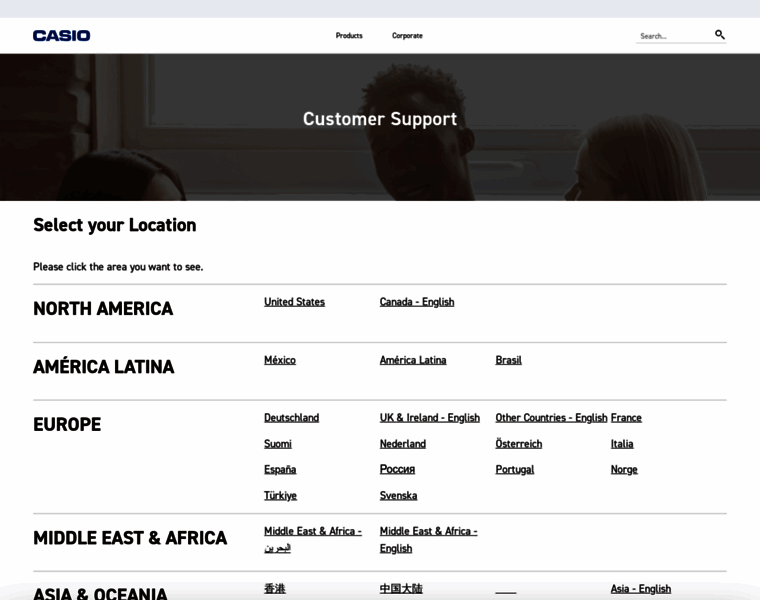Image resolution: width=760 pixels, height=600 pixels.
Task: Open the Asia - English link
Action: (641, 589)
